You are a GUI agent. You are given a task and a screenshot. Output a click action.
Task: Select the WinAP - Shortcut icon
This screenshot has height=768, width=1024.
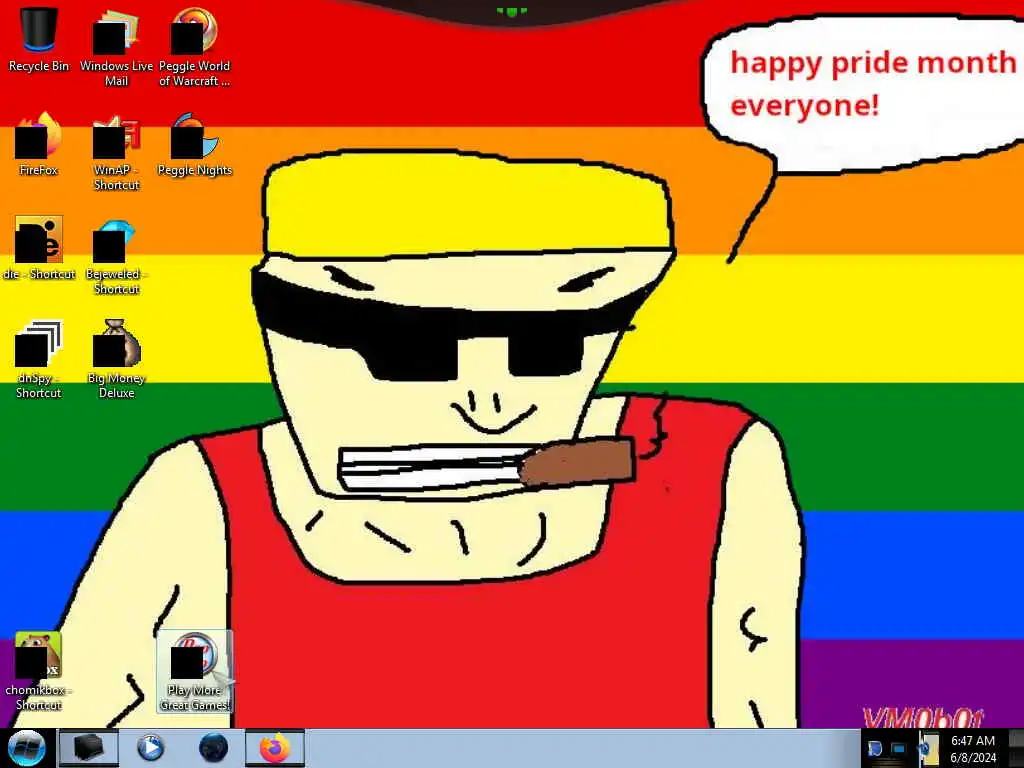pyautogui.click(x=116, y=152)
